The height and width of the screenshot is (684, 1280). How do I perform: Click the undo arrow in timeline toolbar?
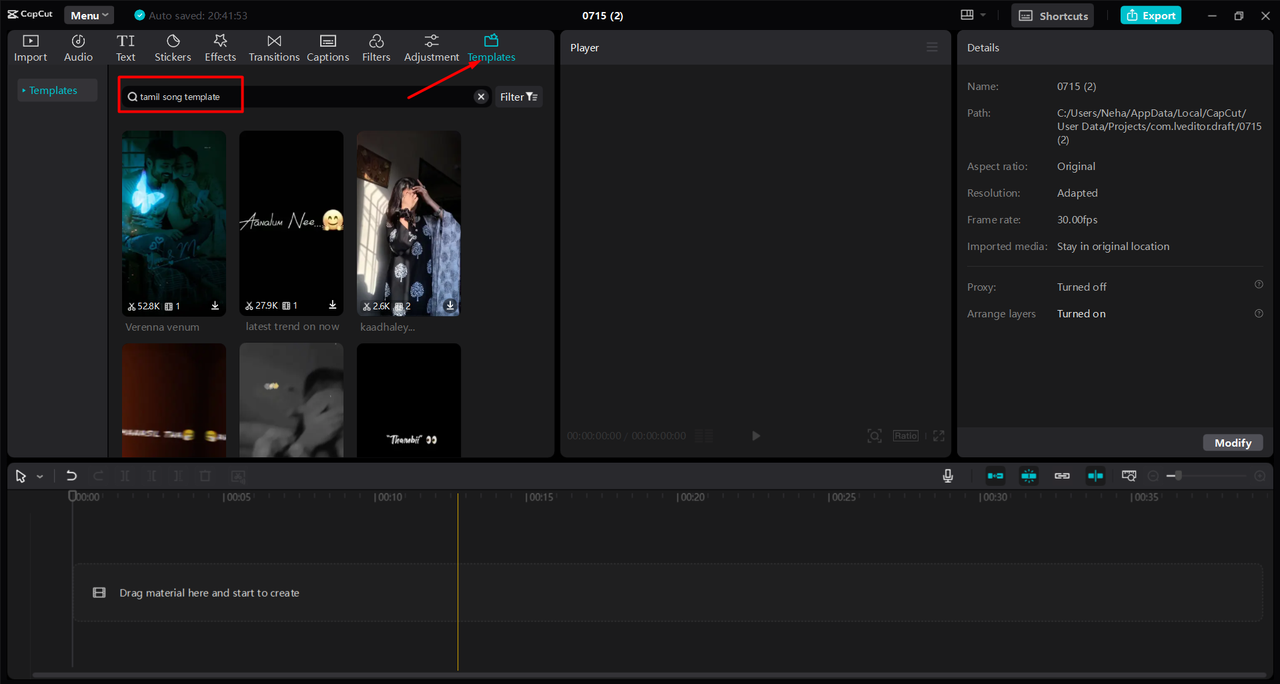(71, 476)
